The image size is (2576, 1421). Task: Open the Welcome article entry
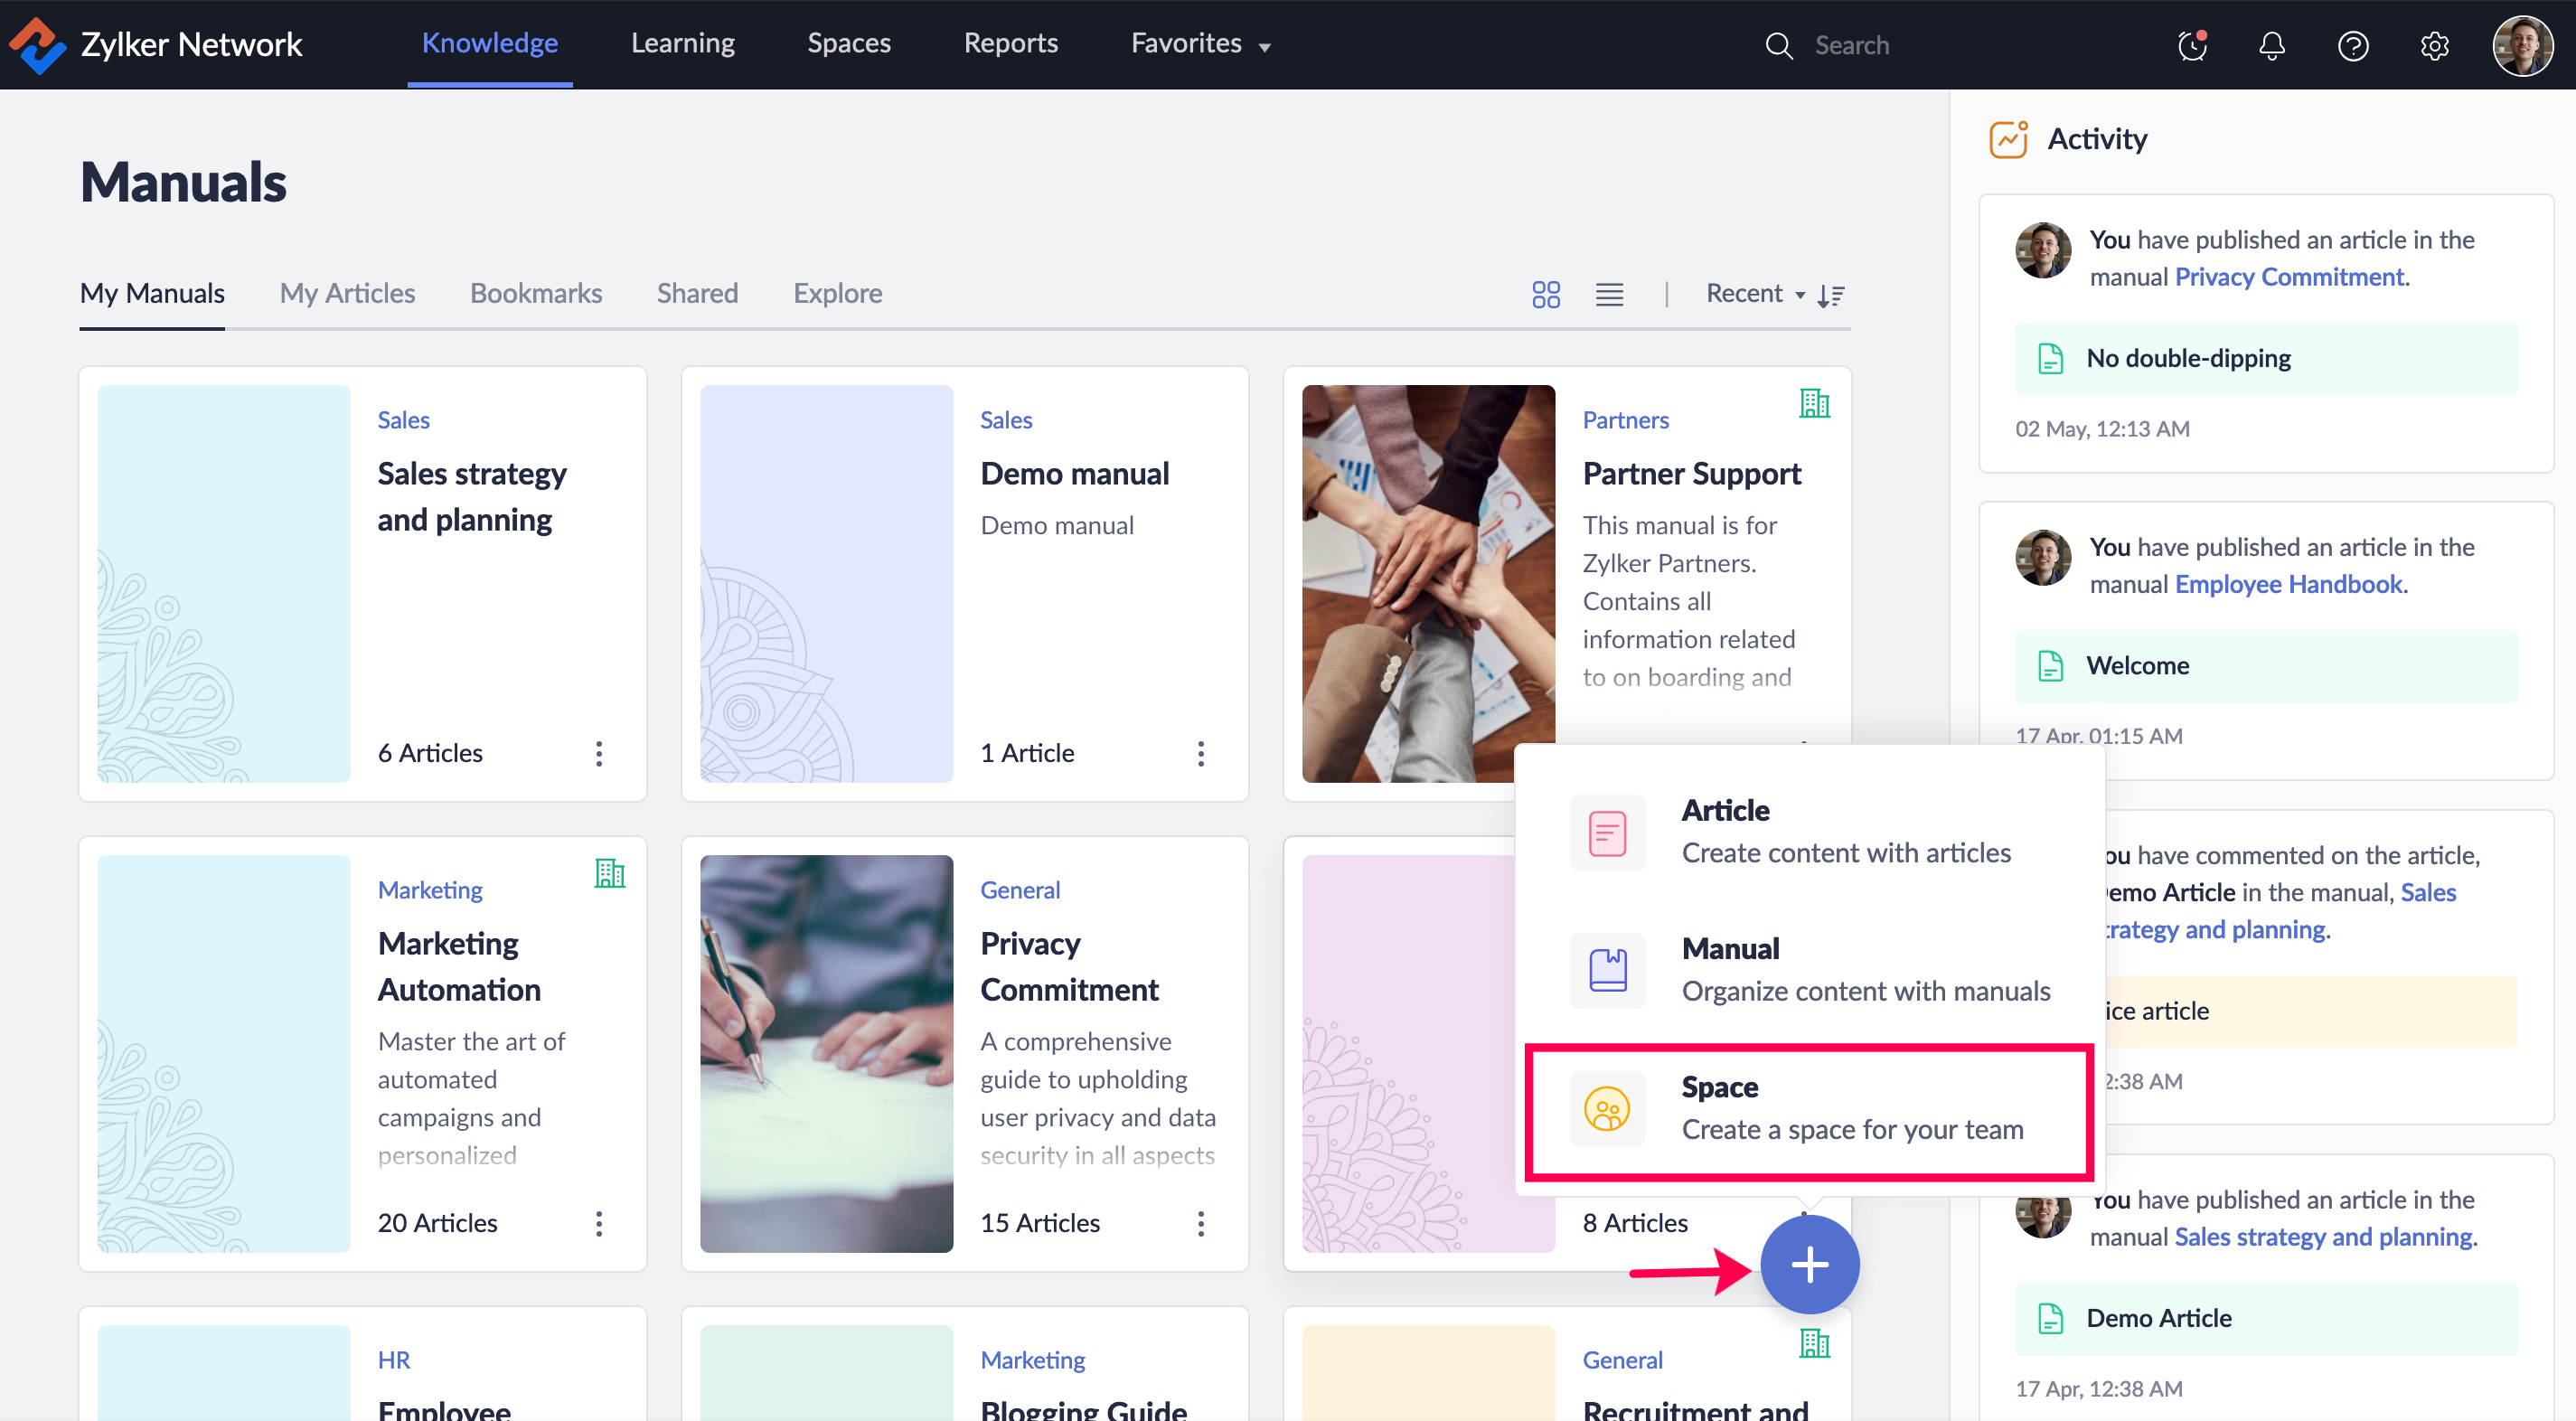pos(2266,665)
